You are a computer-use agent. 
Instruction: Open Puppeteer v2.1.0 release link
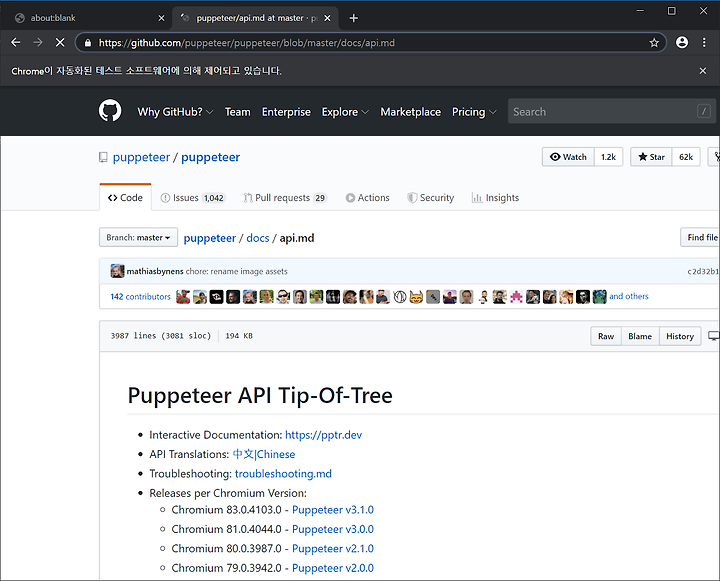[332, 548]
